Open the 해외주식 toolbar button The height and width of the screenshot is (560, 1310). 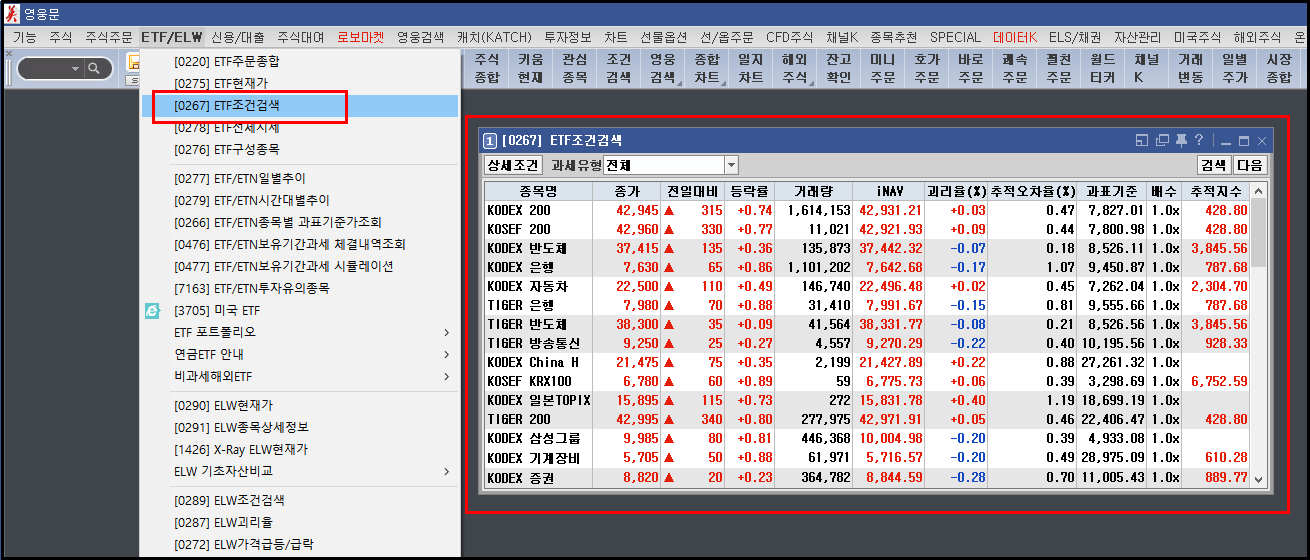795,69
